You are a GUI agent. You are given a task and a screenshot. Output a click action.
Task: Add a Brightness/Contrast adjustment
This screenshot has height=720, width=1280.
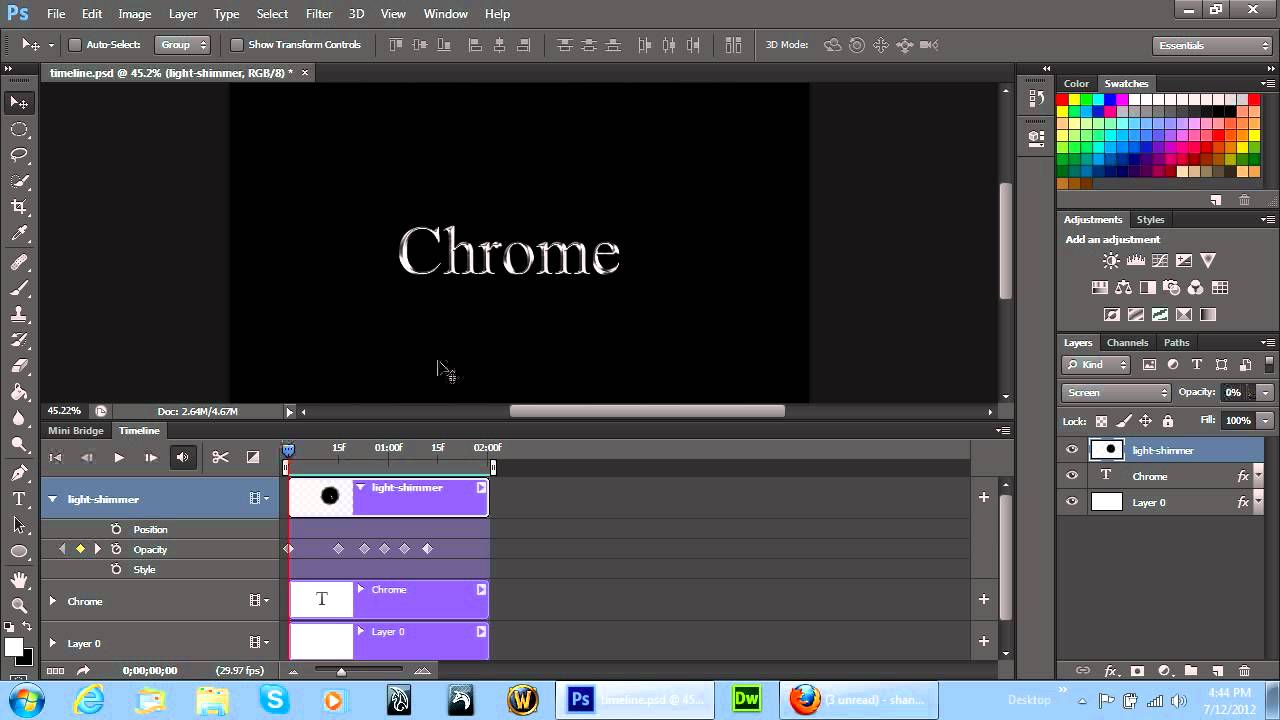(1111, 261)
